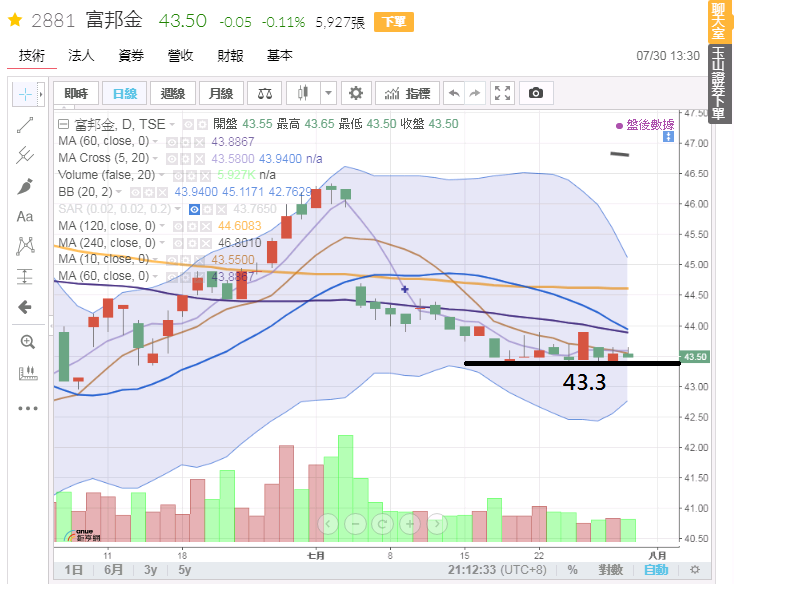Click the orange 下單 order button
Image resolution: width=789 pixels, height=600 pixels.
(393, 22)
